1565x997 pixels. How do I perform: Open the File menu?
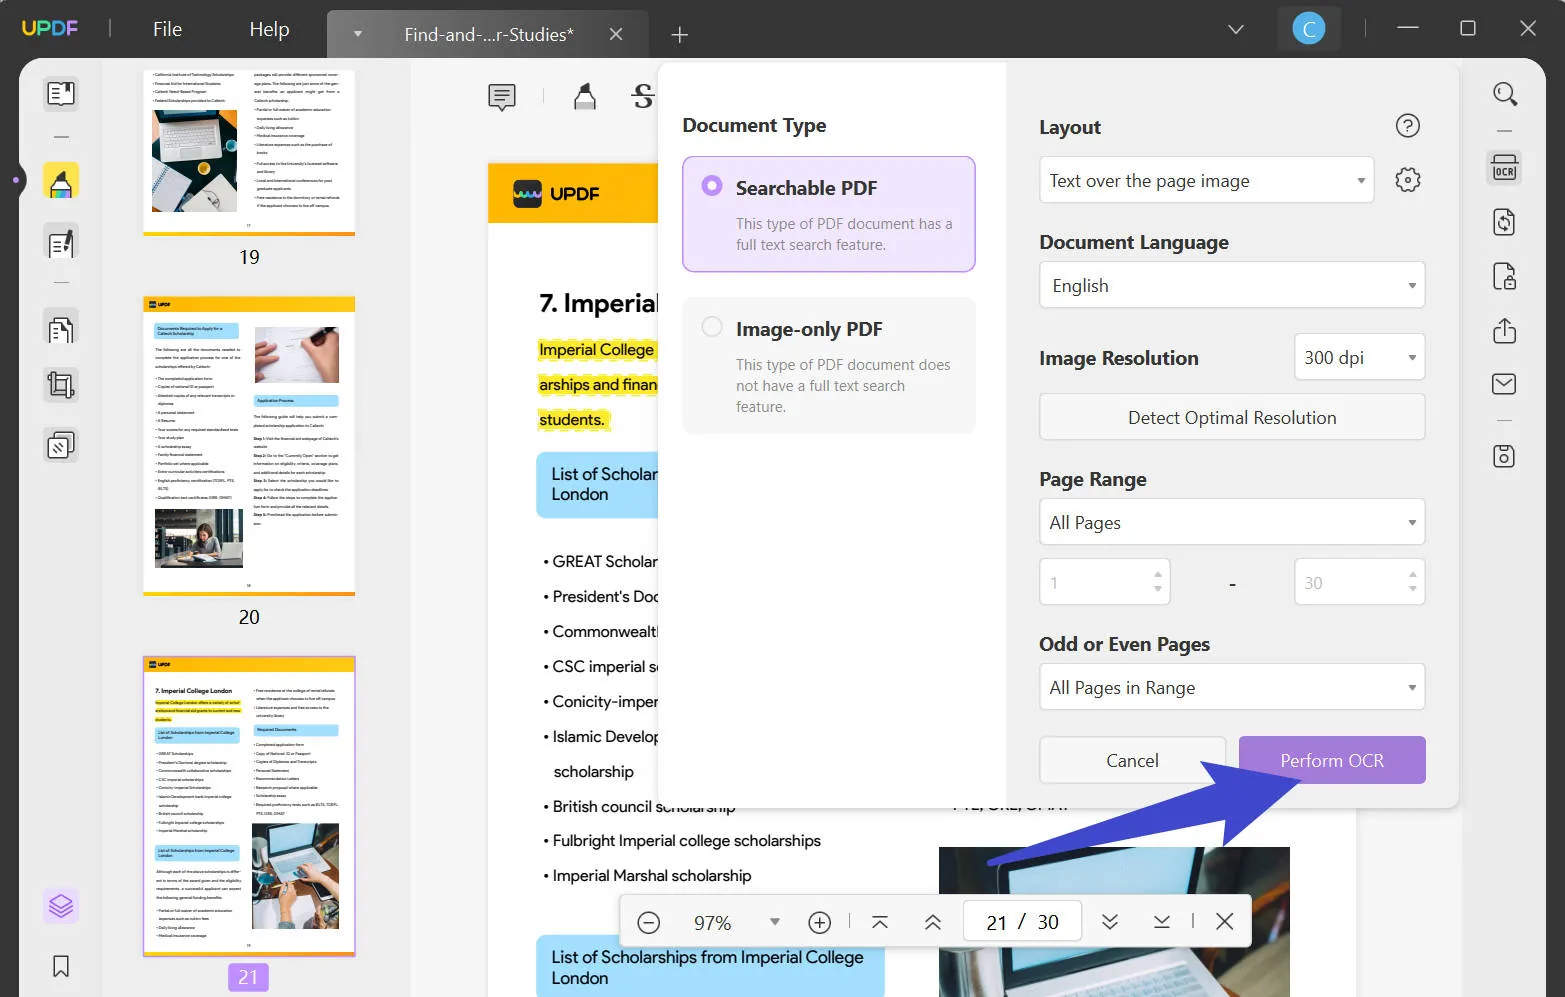pyautogui.click(x=167, y=29)
